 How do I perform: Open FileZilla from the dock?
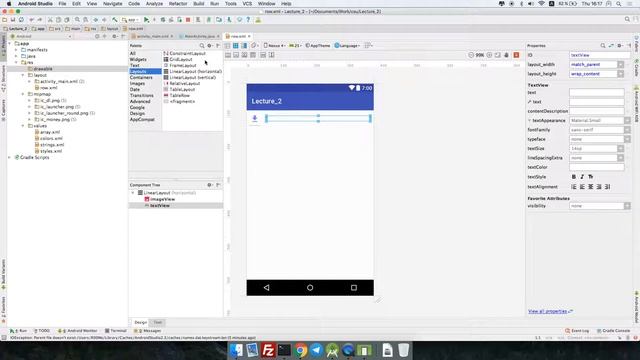[268, 350]
